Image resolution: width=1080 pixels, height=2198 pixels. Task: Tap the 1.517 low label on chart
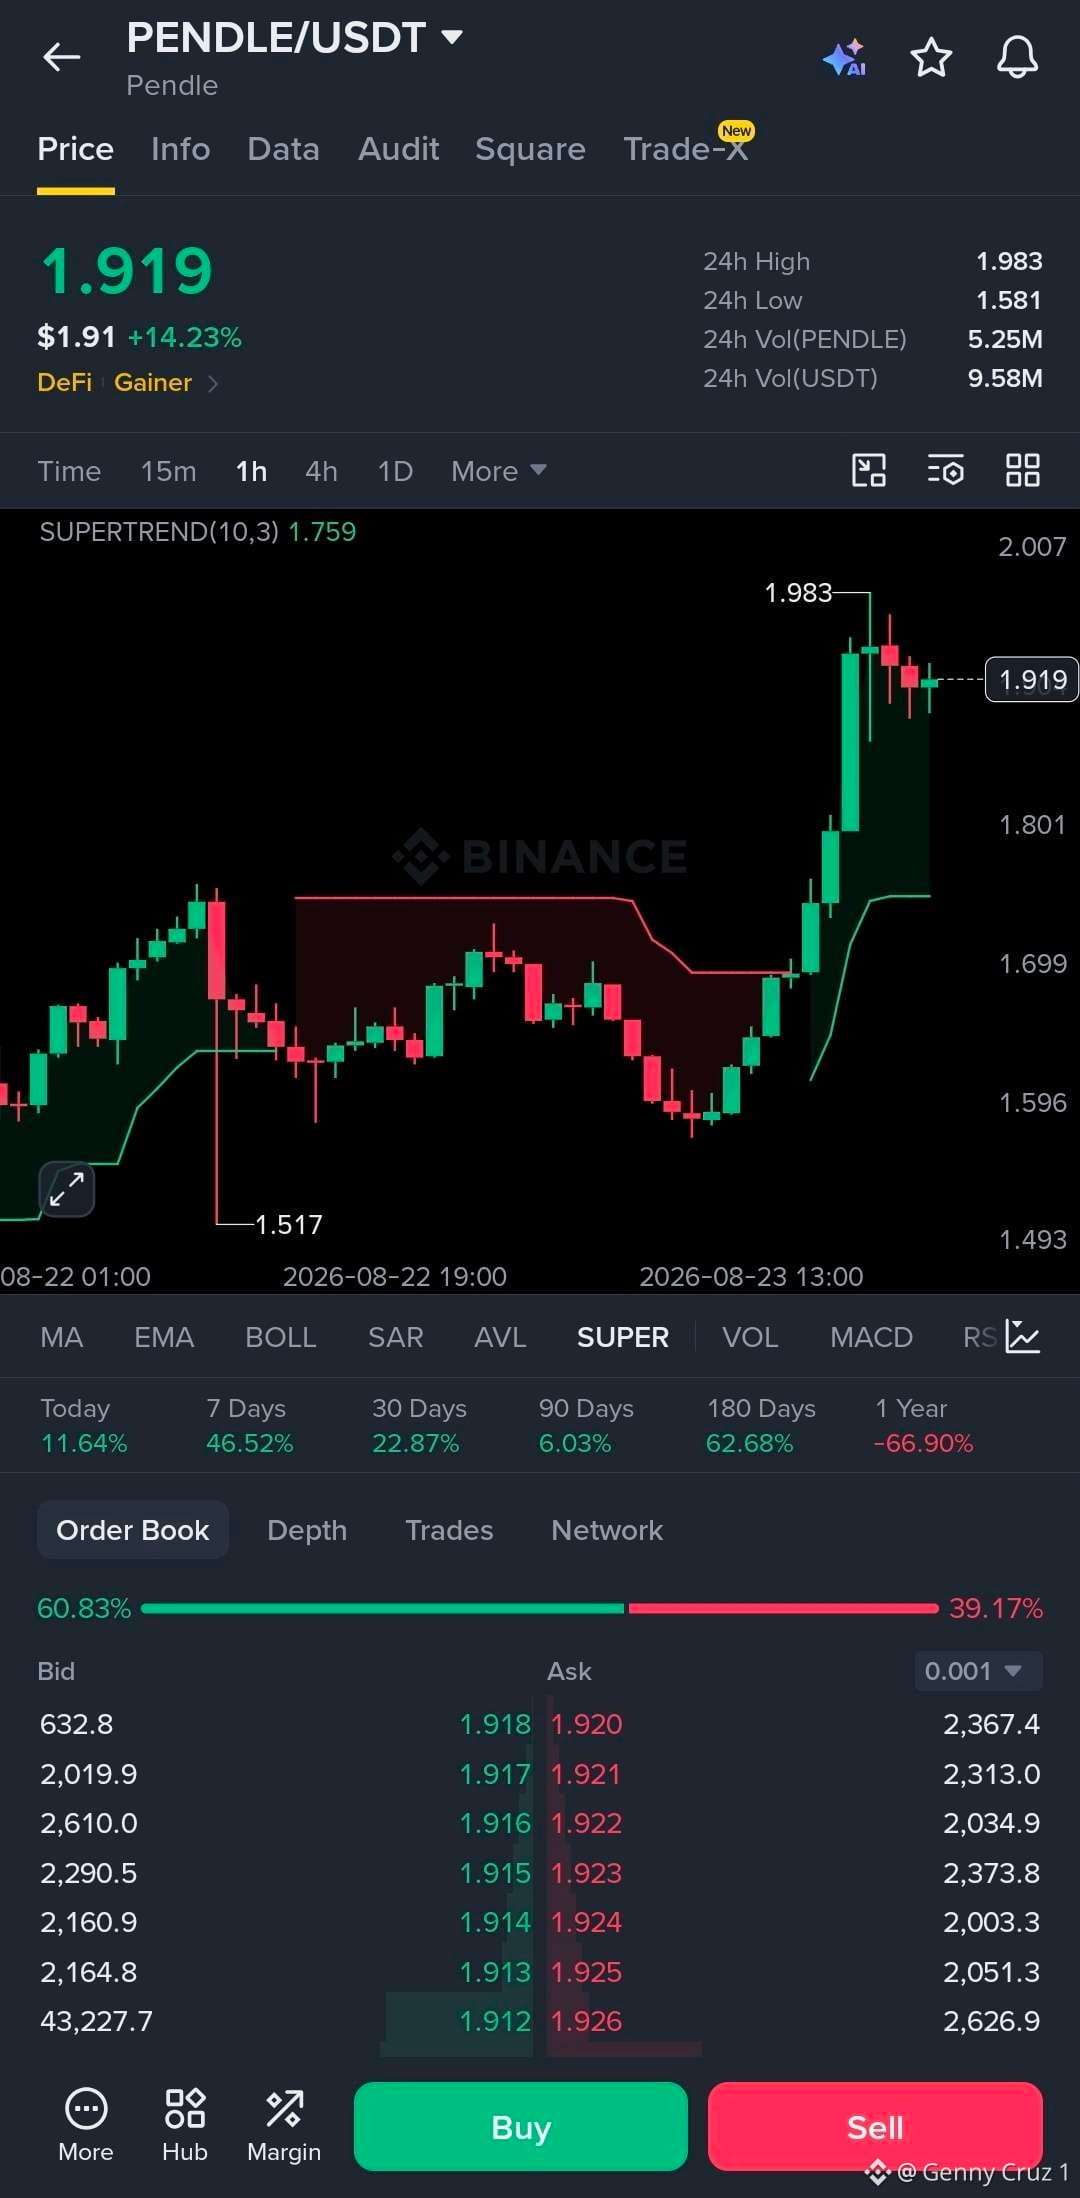(289, 1224)
